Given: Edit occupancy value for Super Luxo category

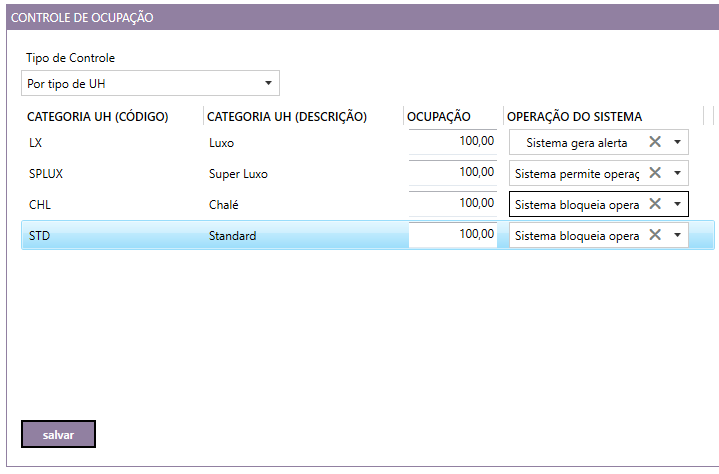Looking at the screenshot, I should [x=453, y=173].
